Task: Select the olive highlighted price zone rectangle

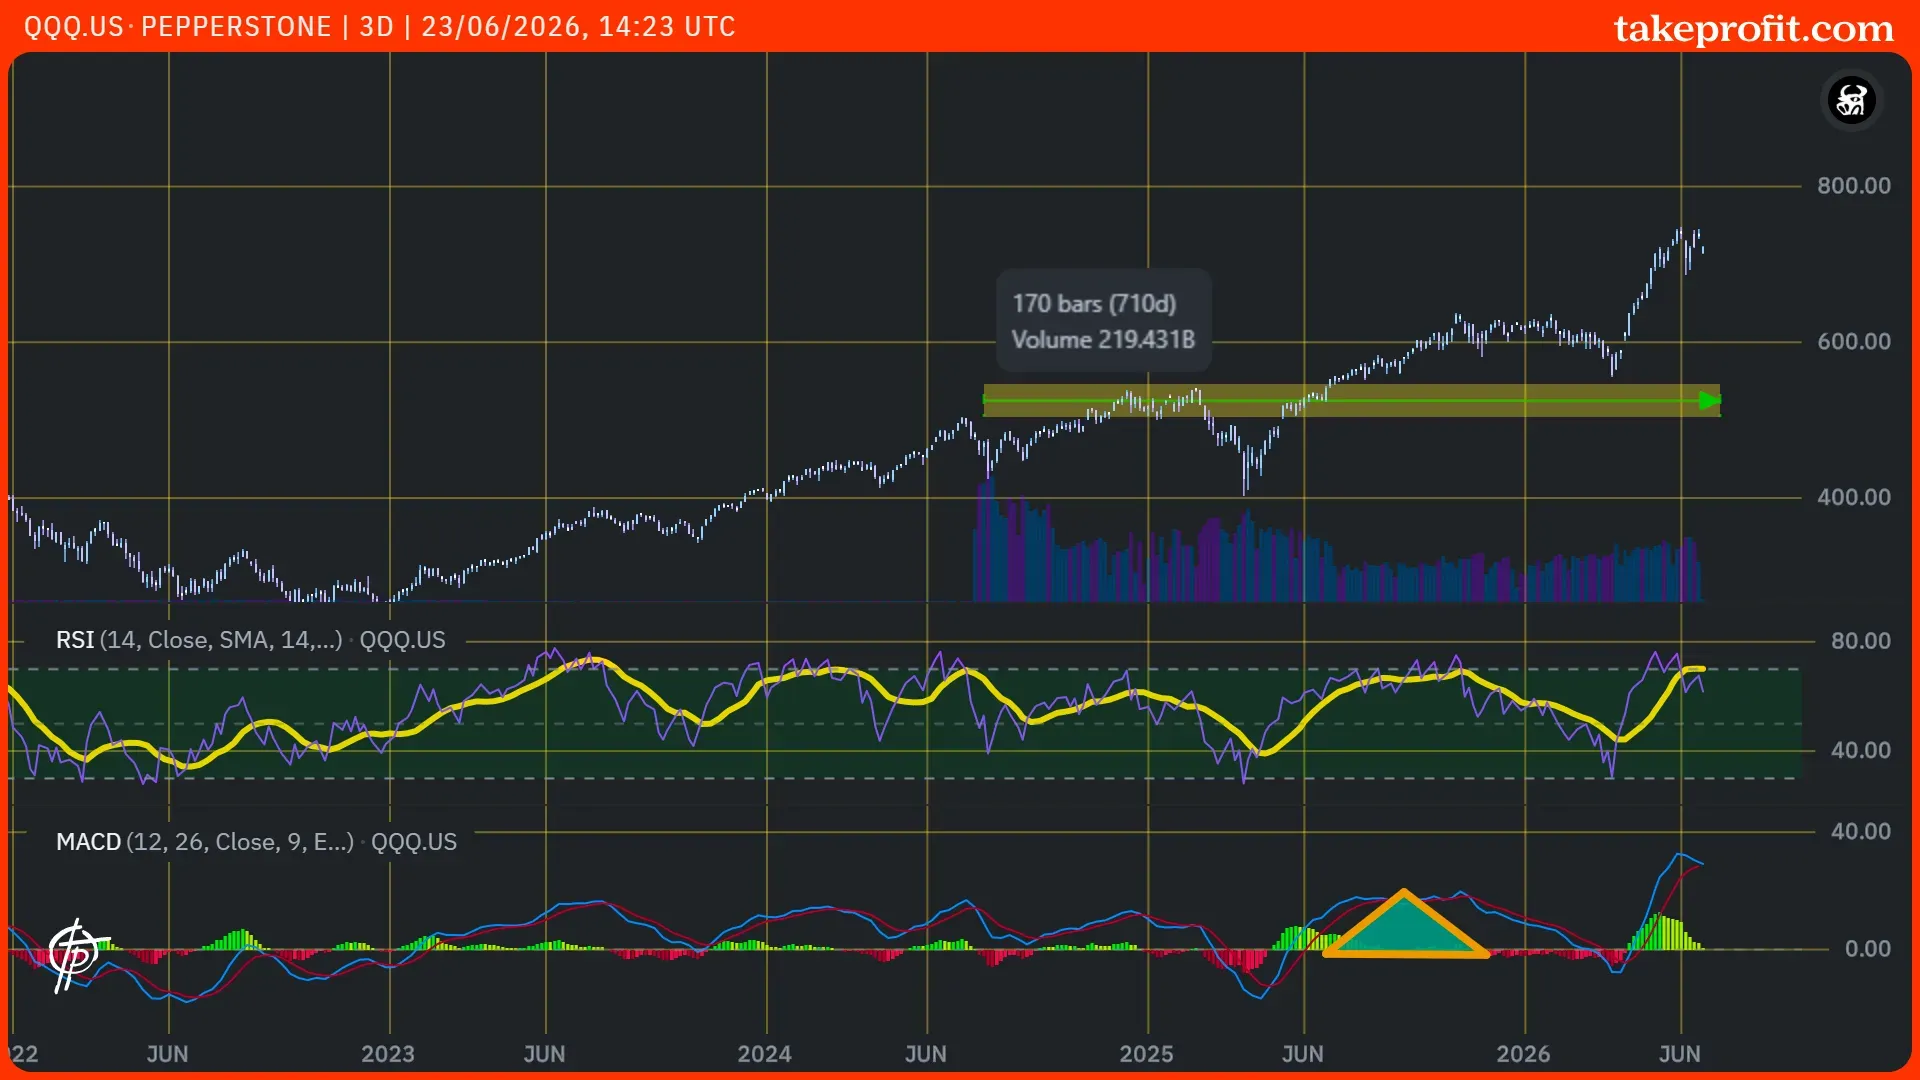Action: click(1351, 401)
